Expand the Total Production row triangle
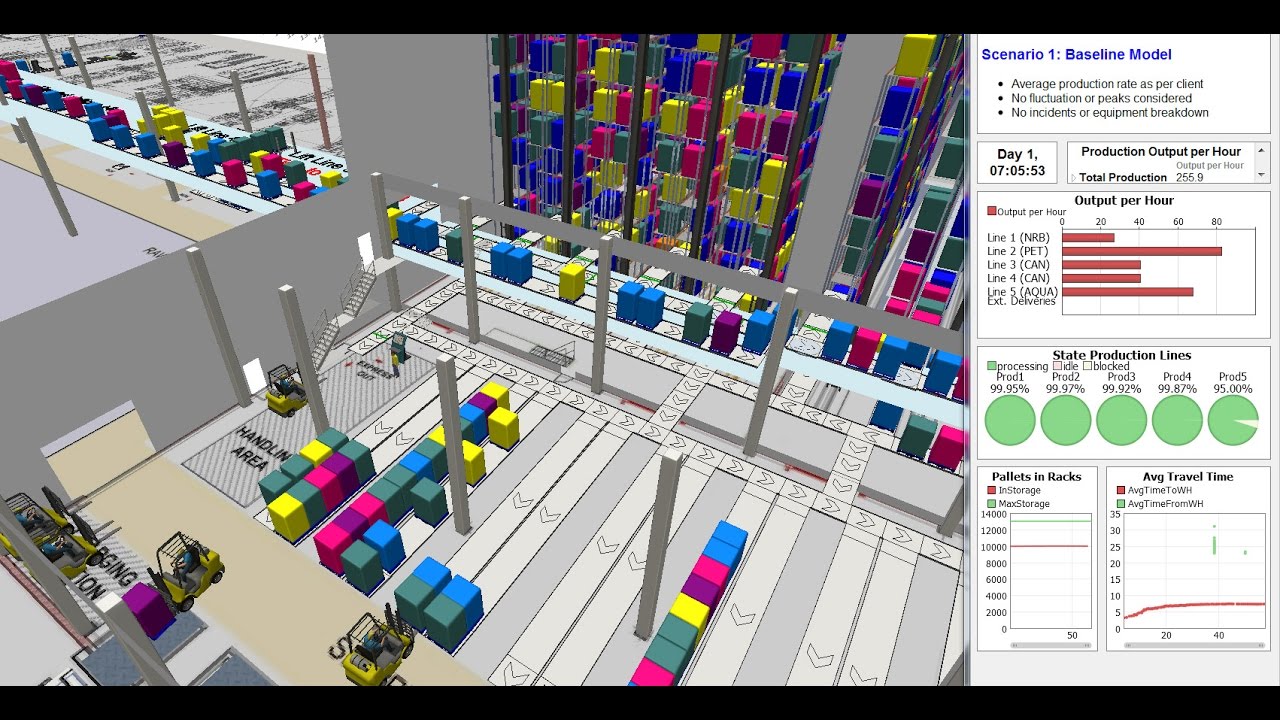 coord(1075,178)
